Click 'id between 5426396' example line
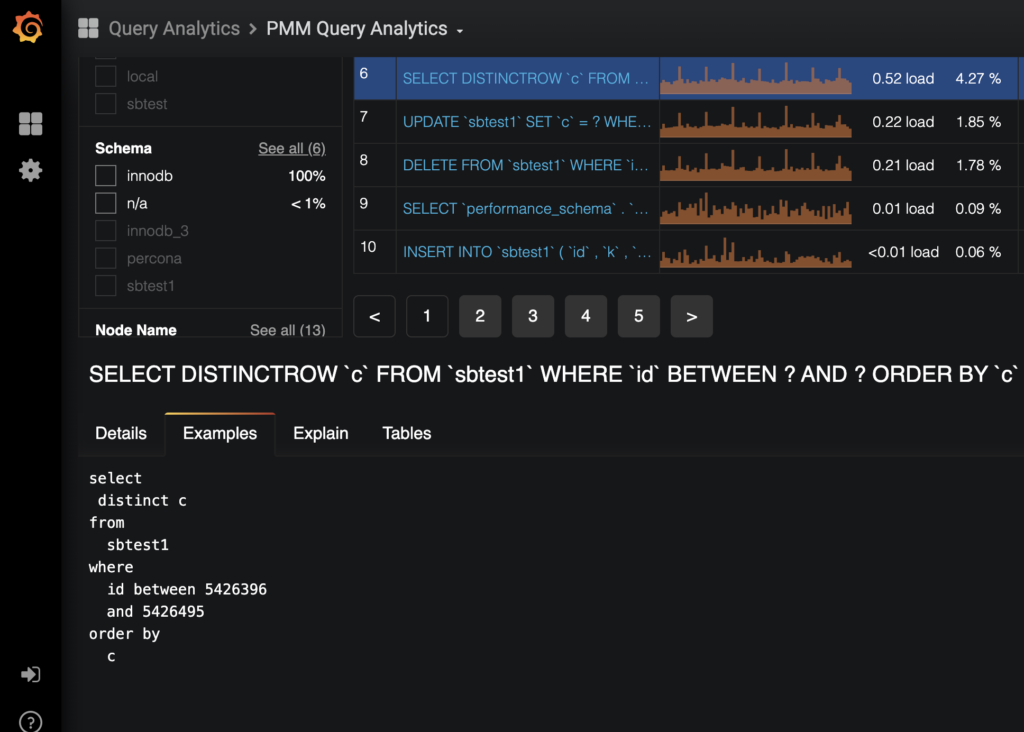Viewport: 1024px width, 732px height. (187, 589)
